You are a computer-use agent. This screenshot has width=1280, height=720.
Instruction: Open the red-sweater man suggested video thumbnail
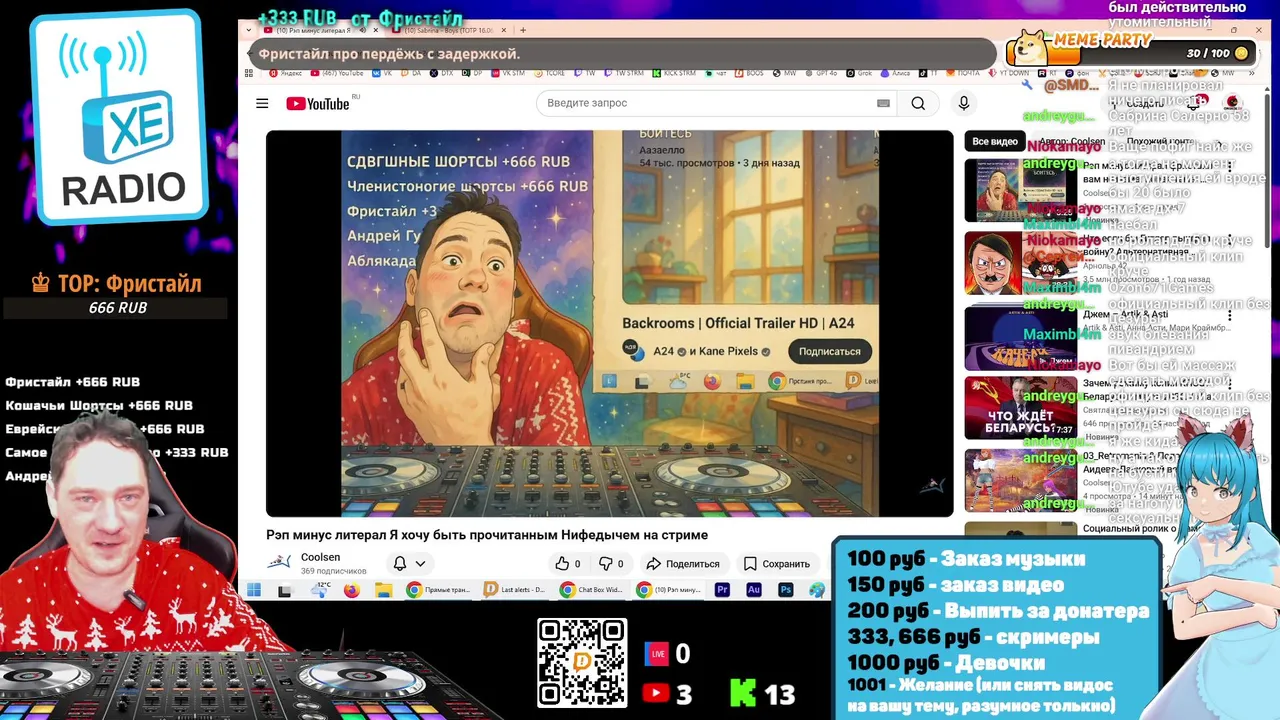tap(1020, 190)
